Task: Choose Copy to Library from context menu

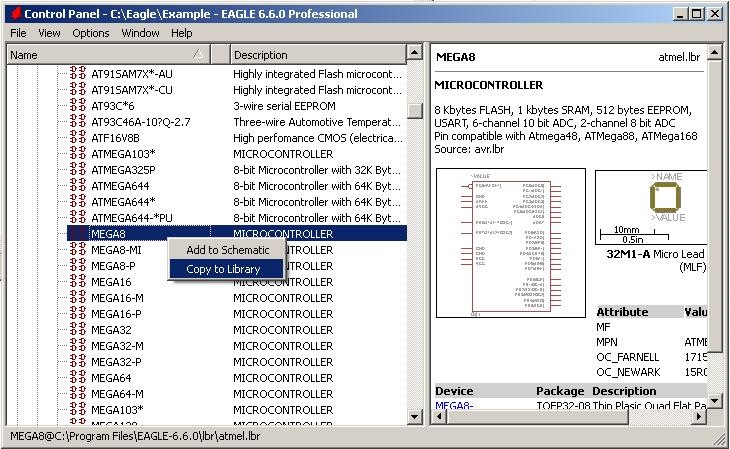Action: tap(226, 269)
